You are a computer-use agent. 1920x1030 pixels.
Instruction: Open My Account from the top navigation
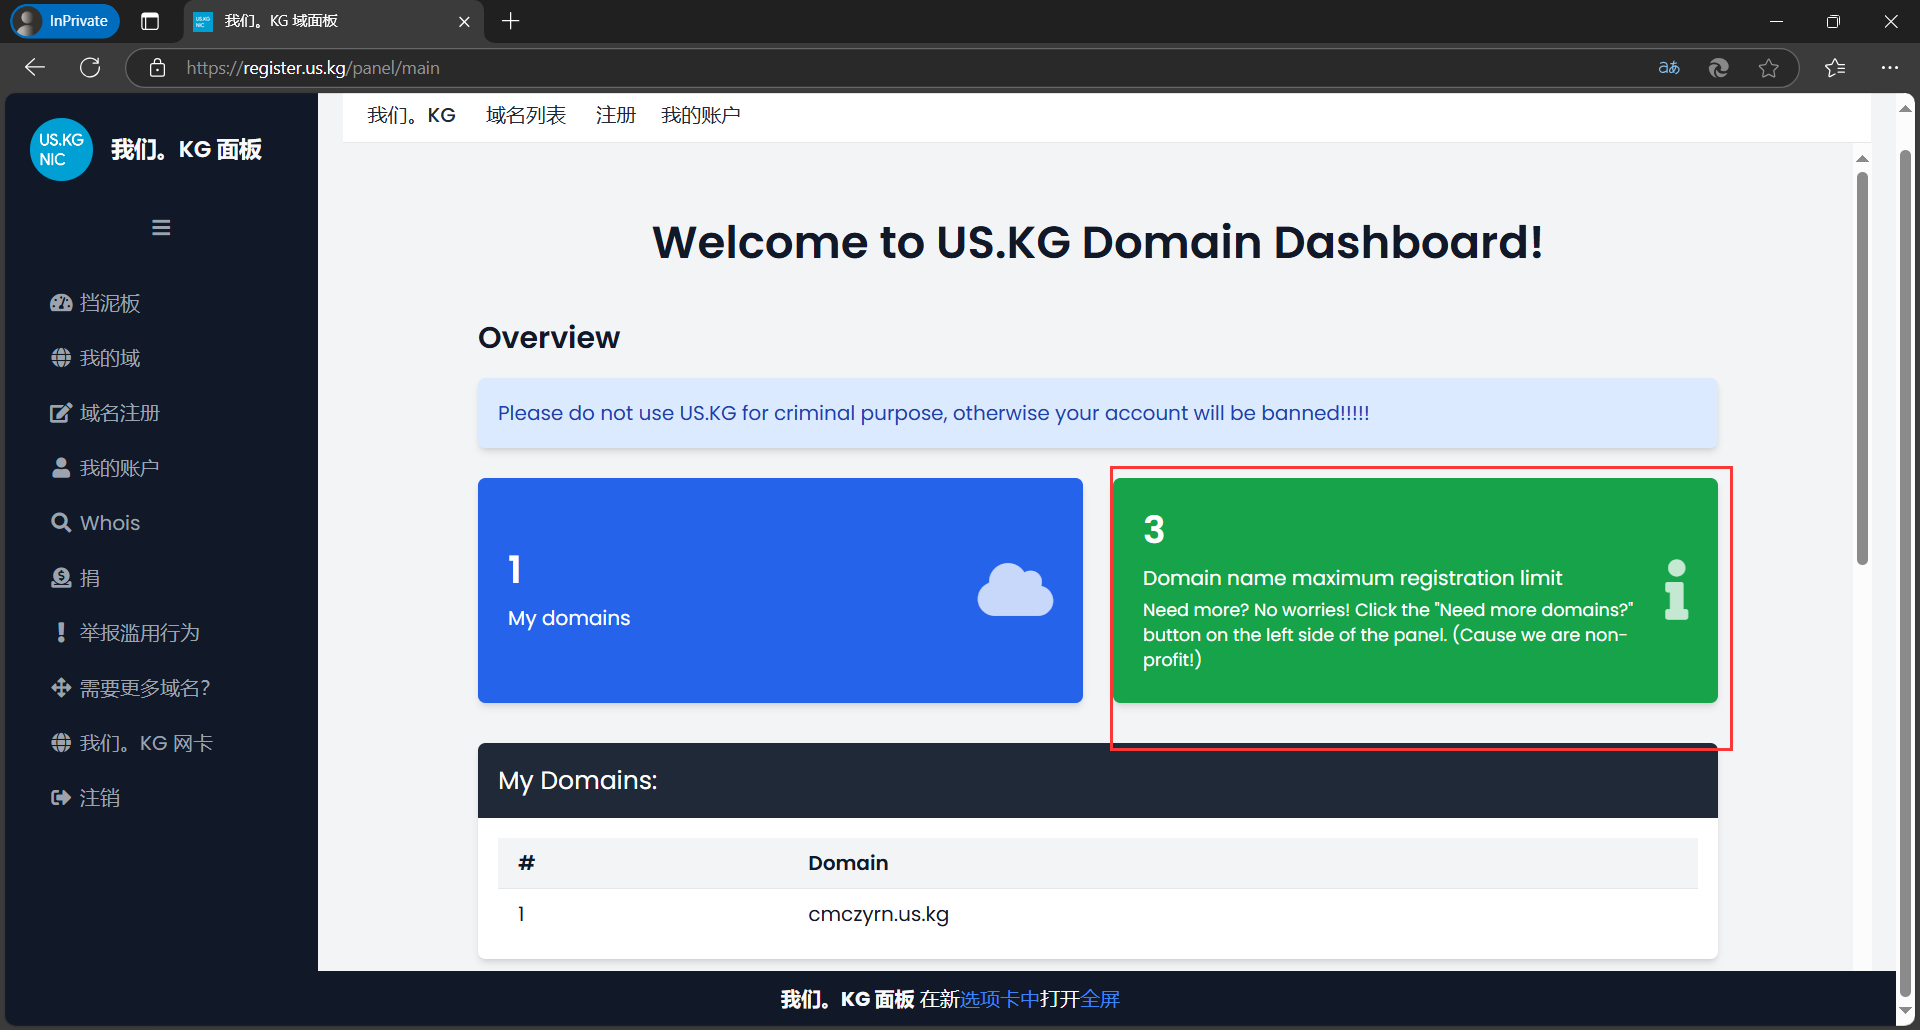pos(700,116)
